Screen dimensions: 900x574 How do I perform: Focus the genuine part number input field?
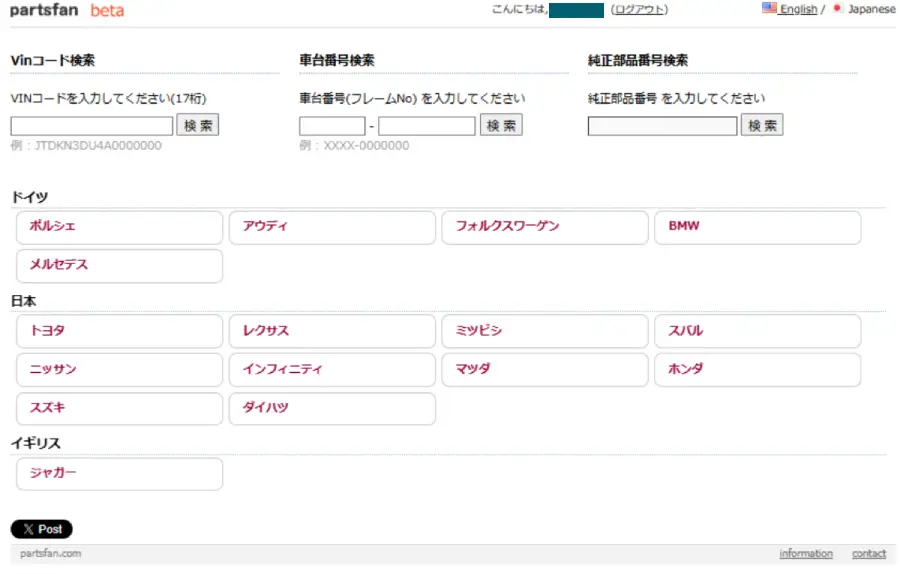pyautogui.click(x=662, y=126)
